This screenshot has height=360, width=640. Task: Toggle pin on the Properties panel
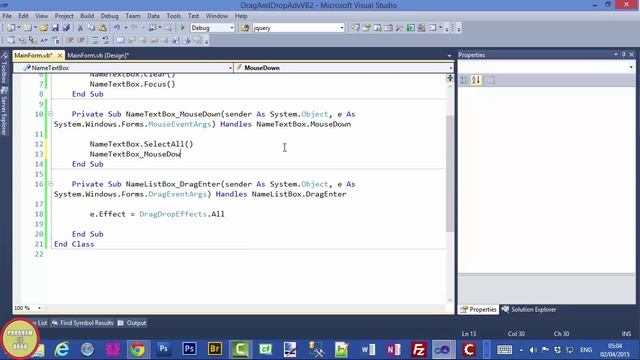coord(623,54)
